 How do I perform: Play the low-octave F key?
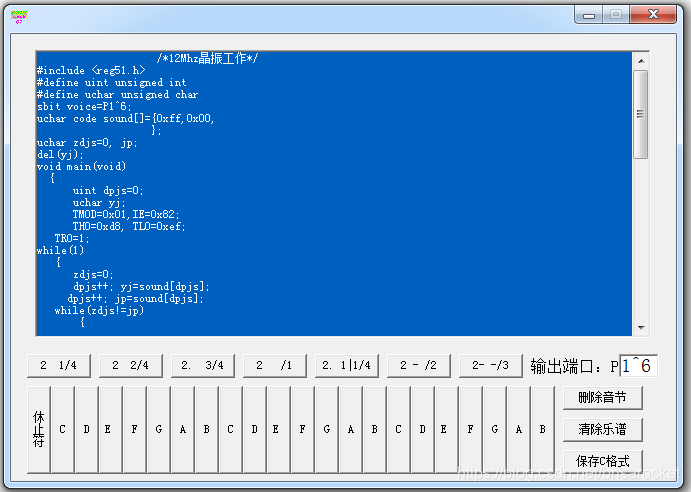click(134, 429)
